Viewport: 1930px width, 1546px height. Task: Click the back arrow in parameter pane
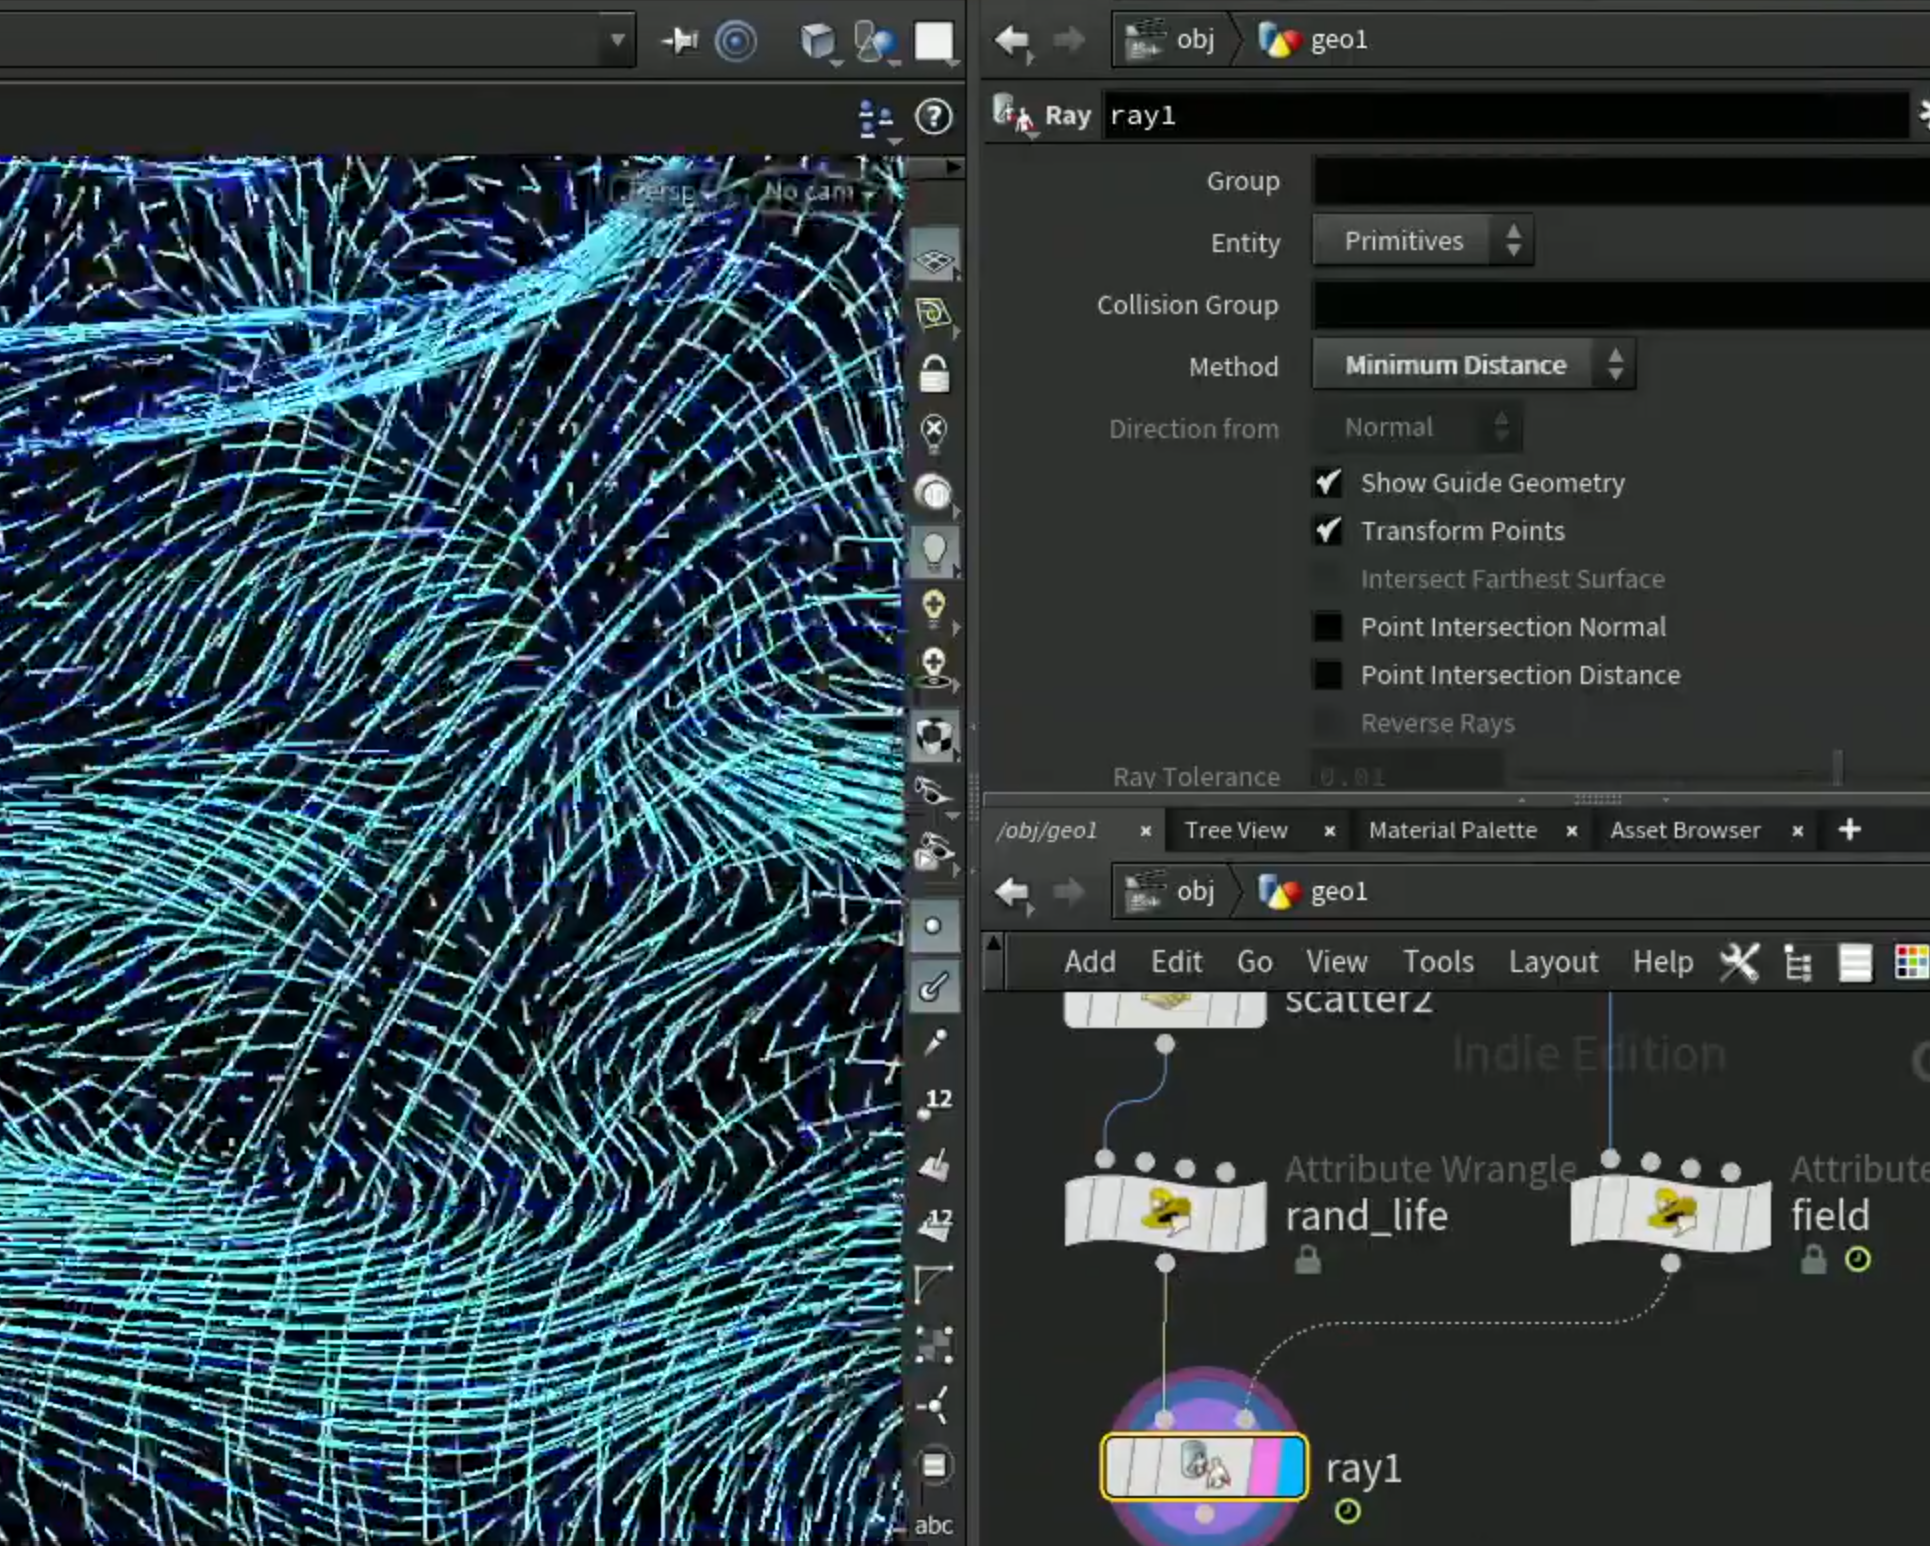(1012, 40)
